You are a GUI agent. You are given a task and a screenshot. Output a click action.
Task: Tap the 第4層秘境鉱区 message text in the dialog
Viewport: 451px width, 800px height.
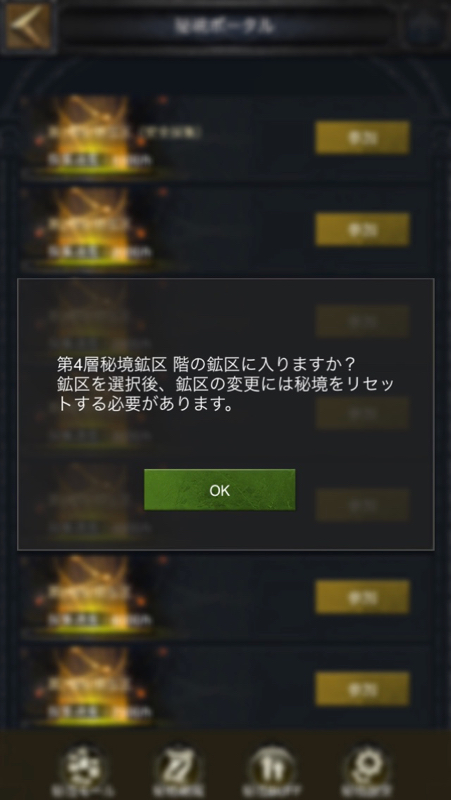[x=225, y=385]
